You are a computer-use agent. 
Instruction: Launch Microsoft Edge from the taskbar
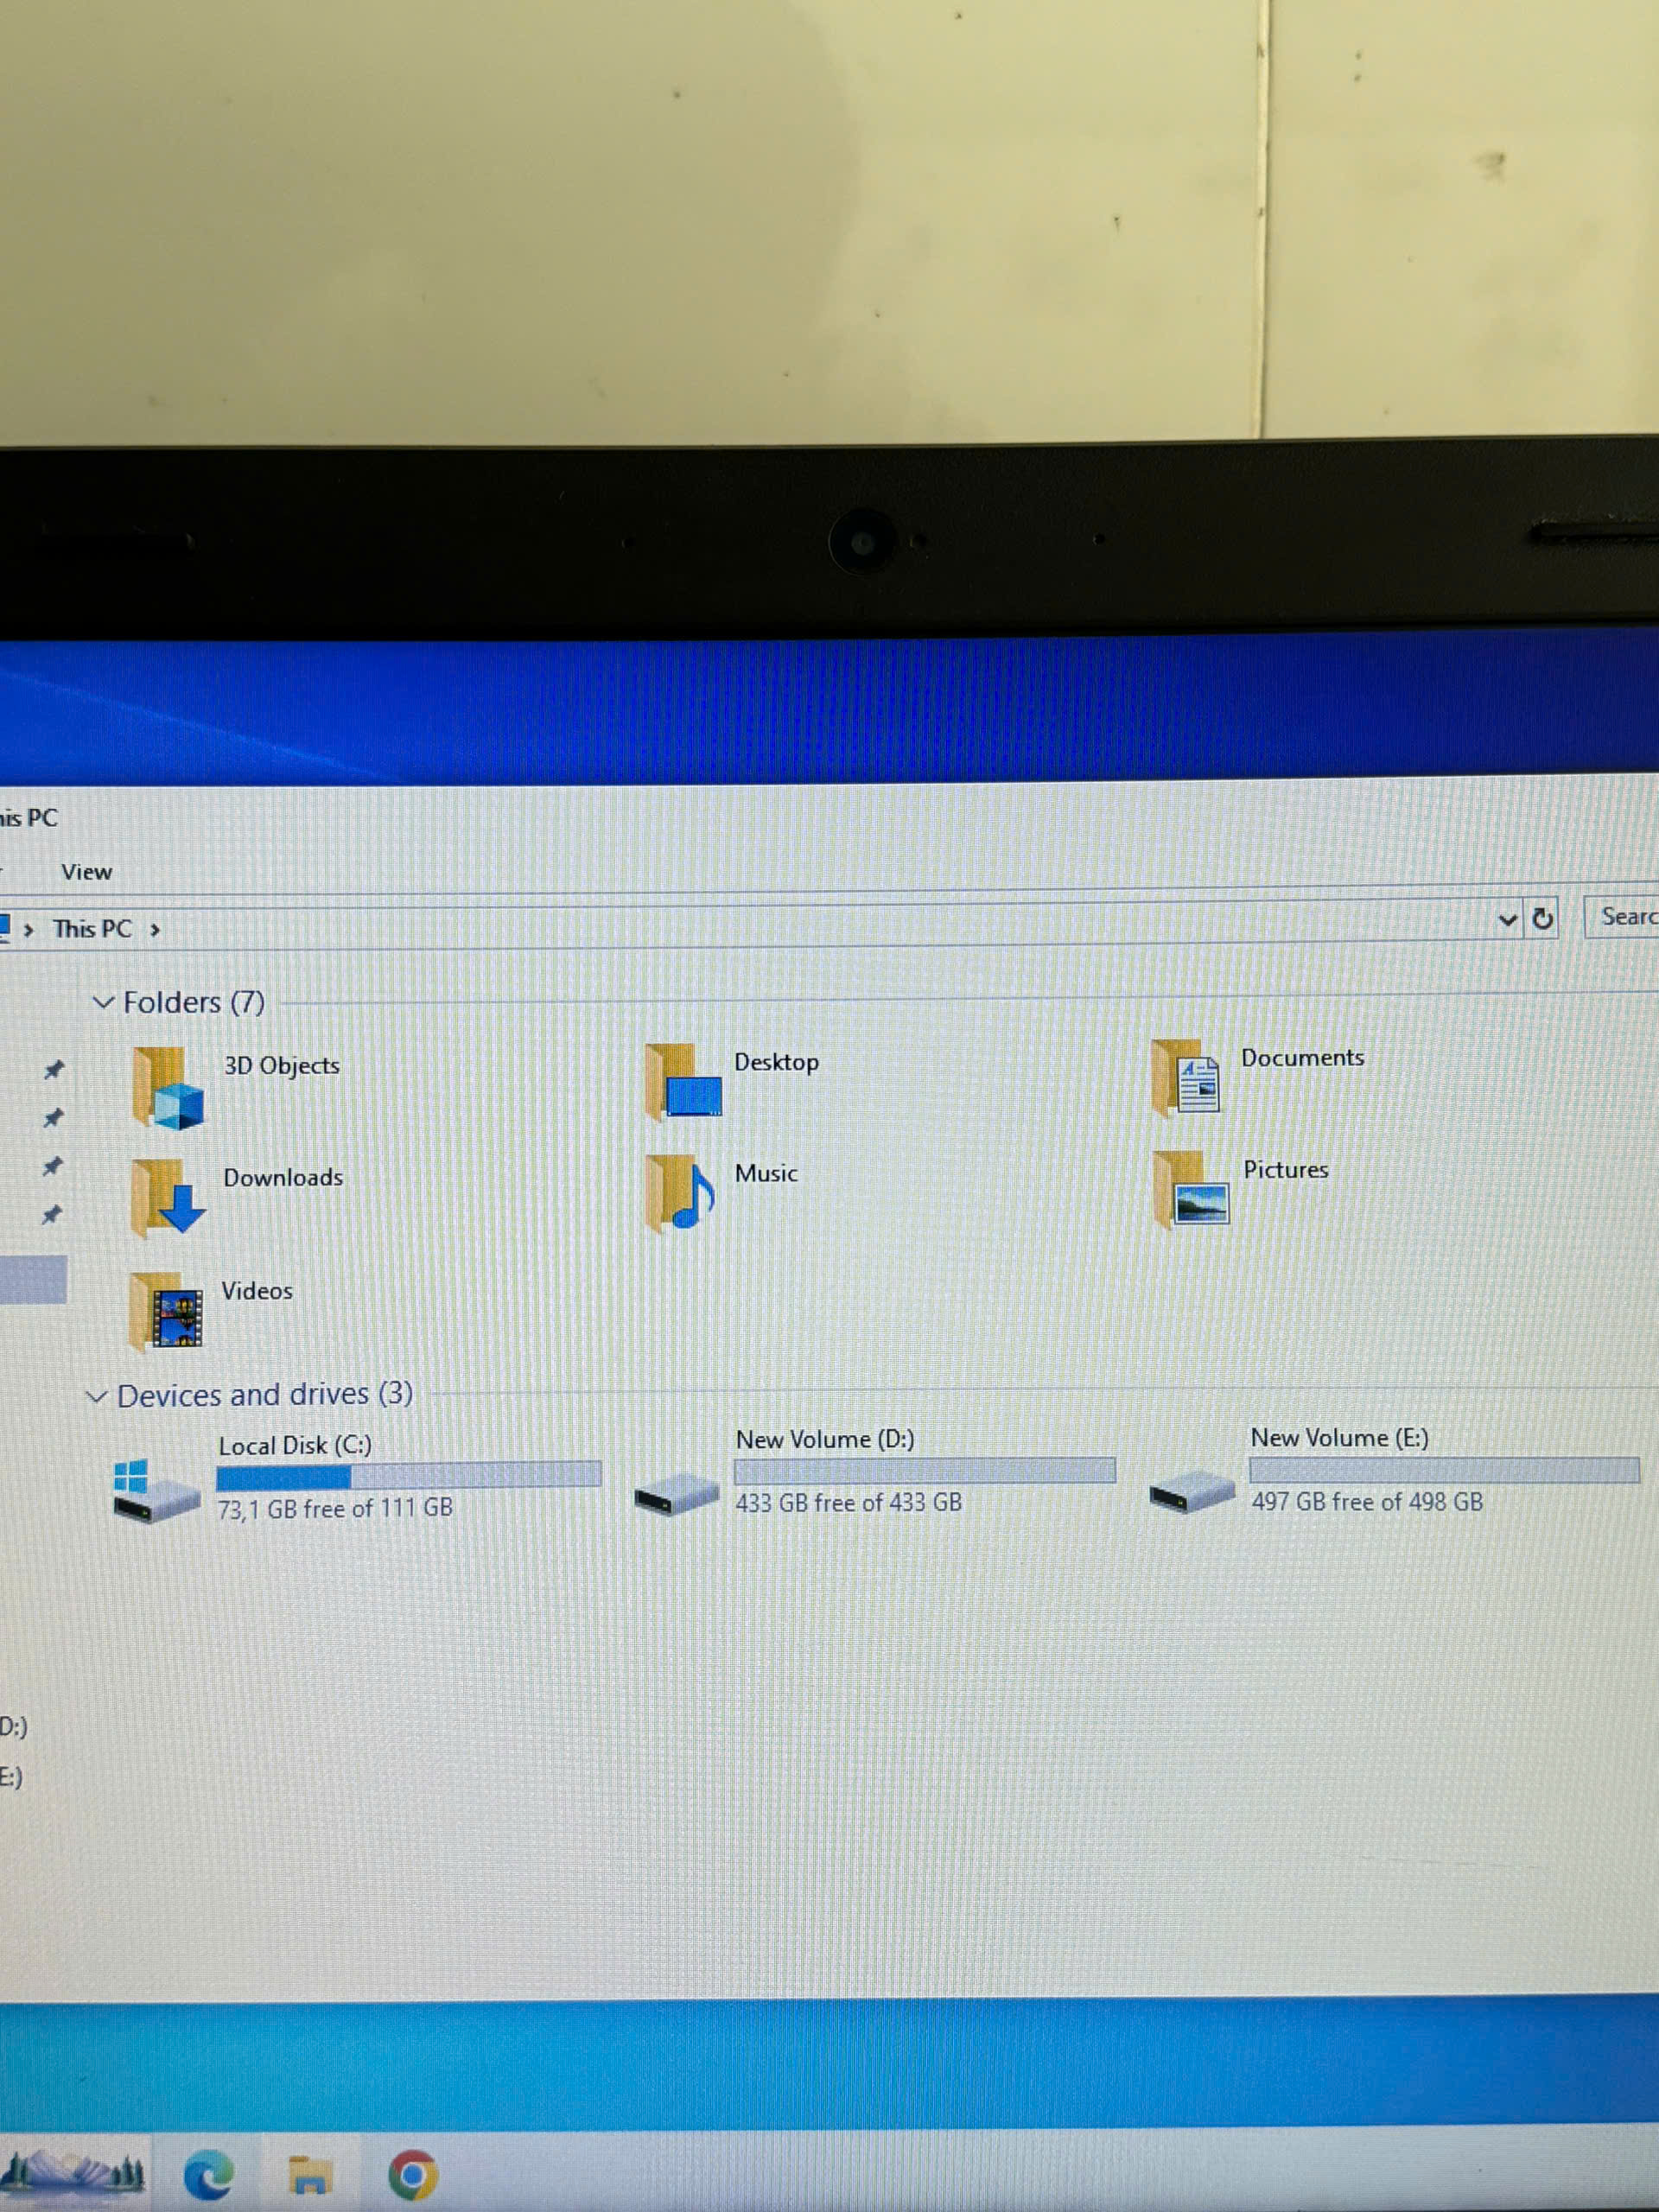point(209,2175)
